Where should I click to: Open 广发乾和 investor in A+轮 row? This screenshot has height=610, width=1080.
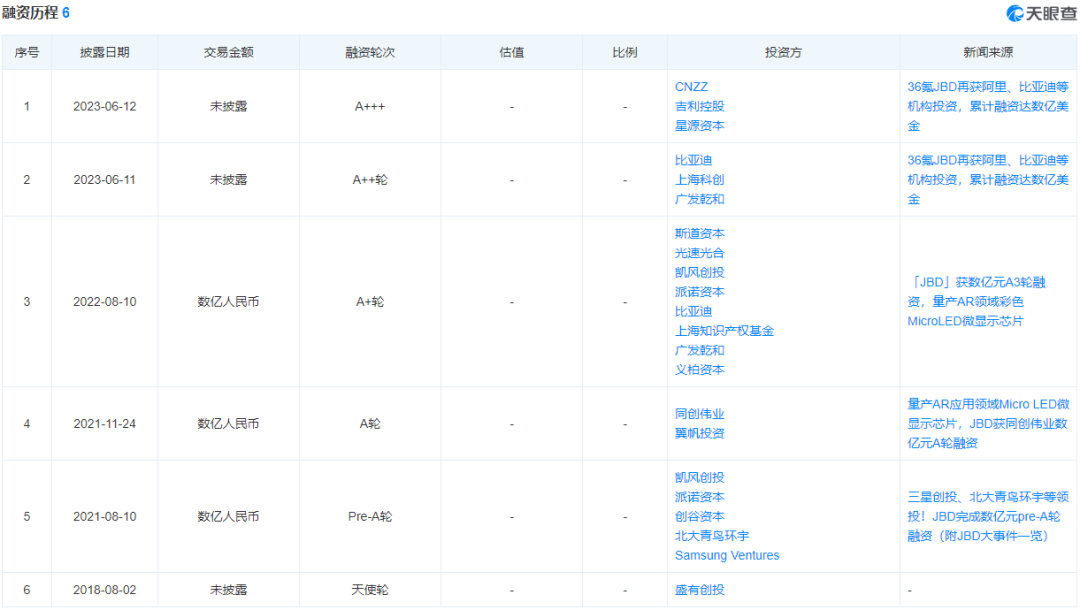(x=699, y=350)
